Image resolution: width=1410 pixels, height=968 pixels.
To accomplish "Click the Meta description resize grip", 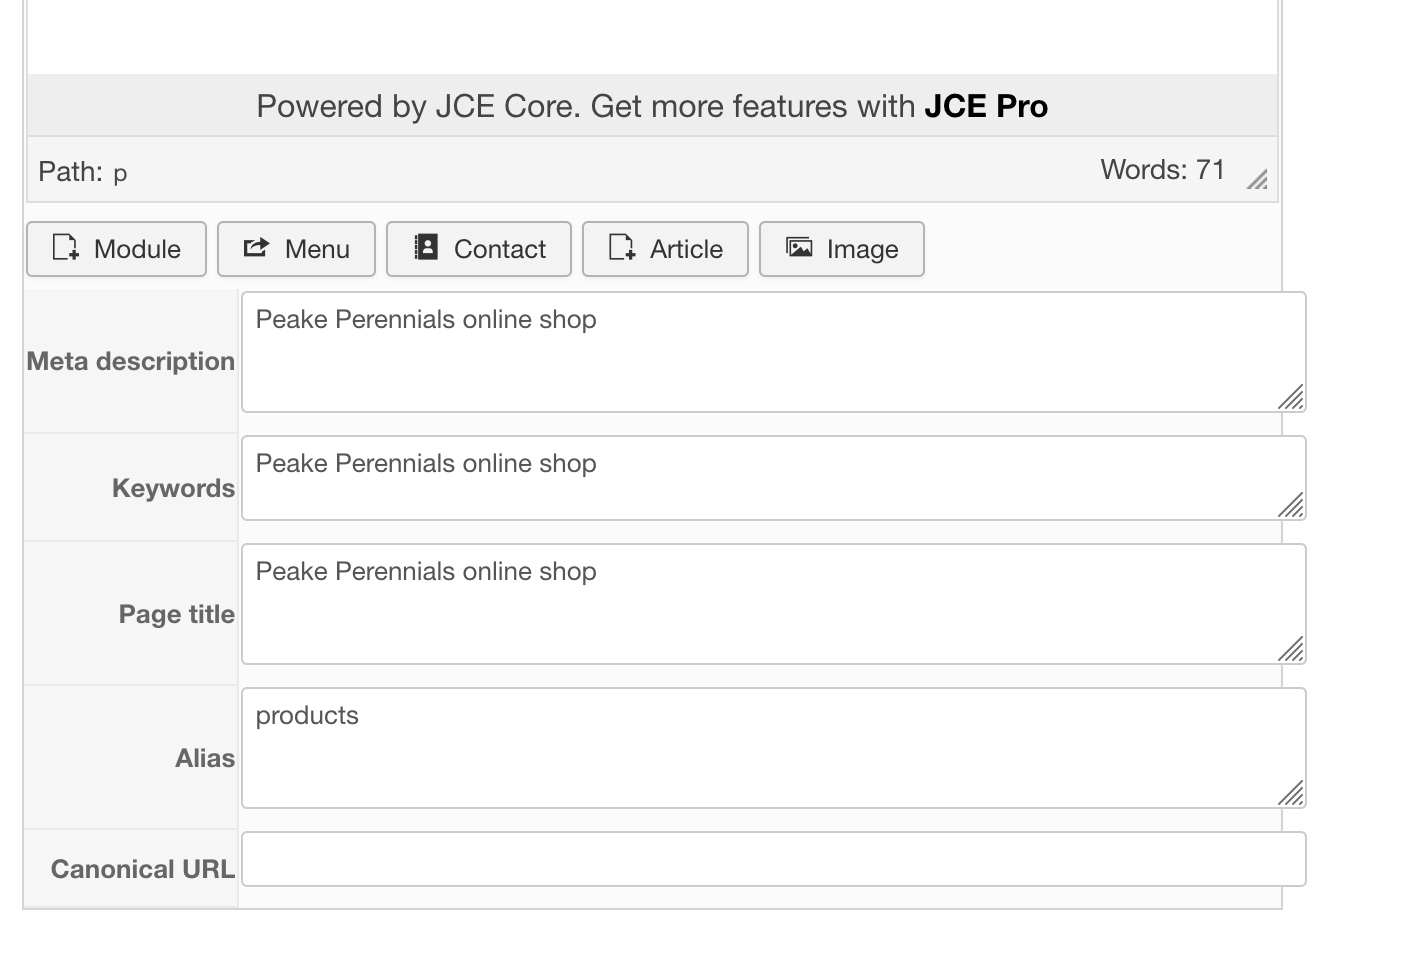I will (1291, 398).
